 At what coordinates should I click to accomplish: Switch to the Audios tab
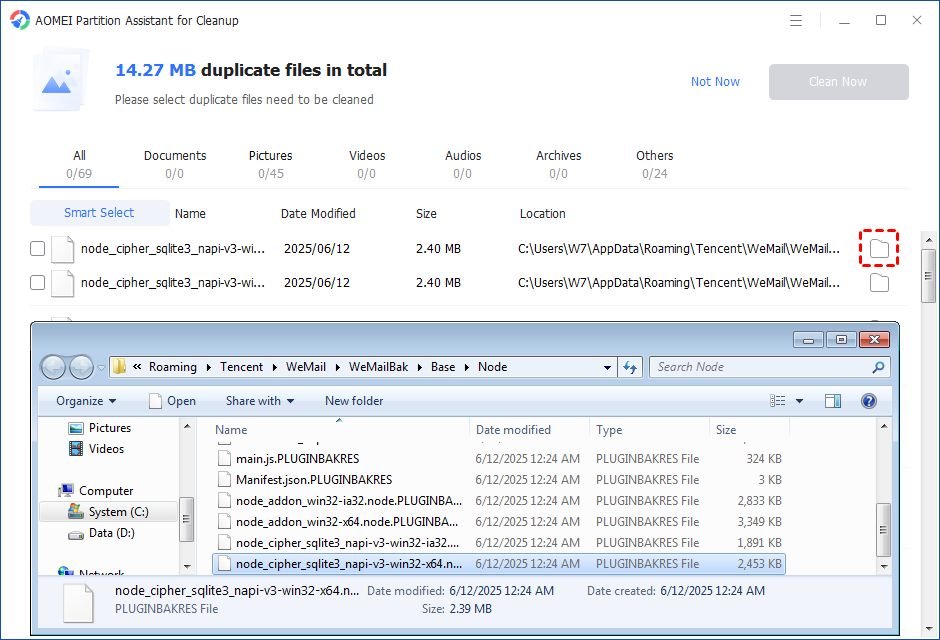click(463, 164)
